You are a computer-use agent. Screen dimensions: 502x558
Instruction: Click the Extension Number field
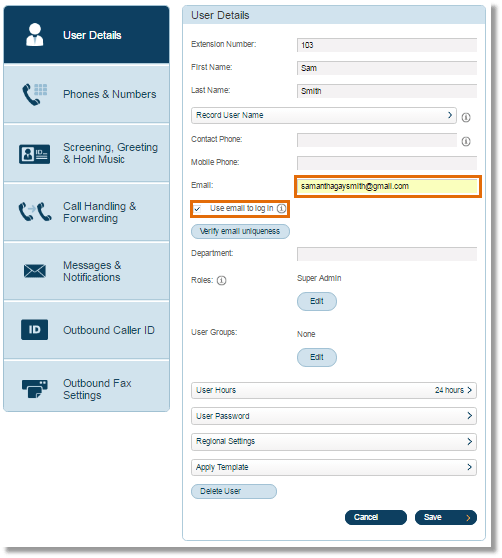click(x=387, y=45)
